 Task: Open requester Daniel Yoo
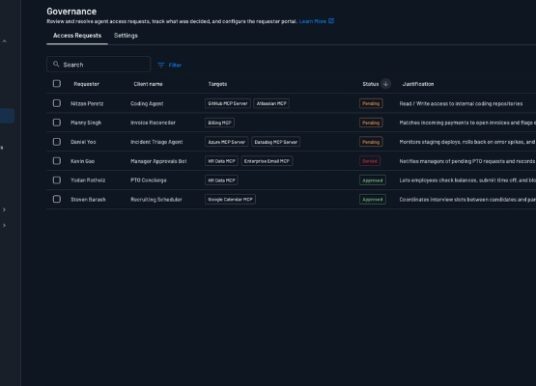point(83,142)
